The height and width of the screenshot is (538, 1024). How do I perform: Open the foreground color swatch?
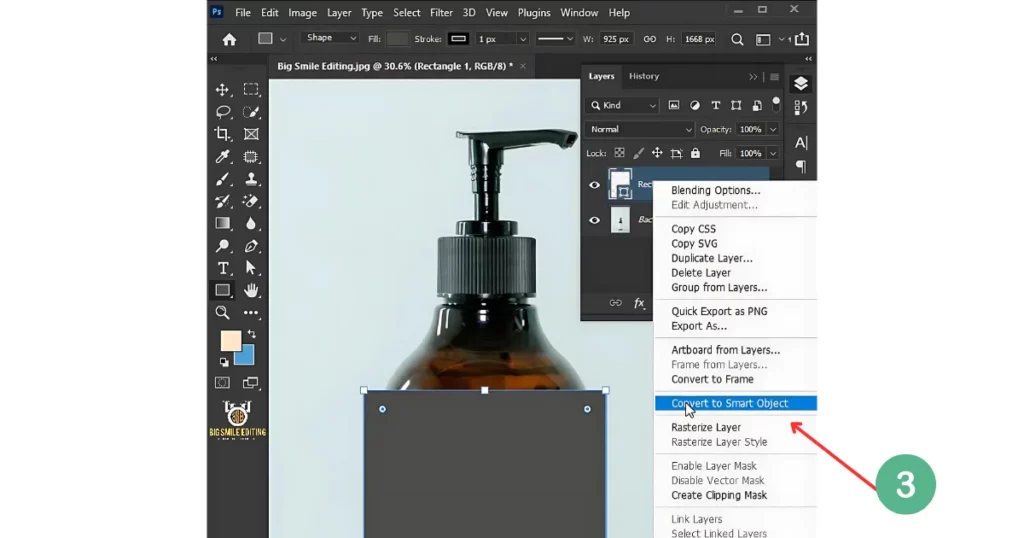click(x=230, y=340)
